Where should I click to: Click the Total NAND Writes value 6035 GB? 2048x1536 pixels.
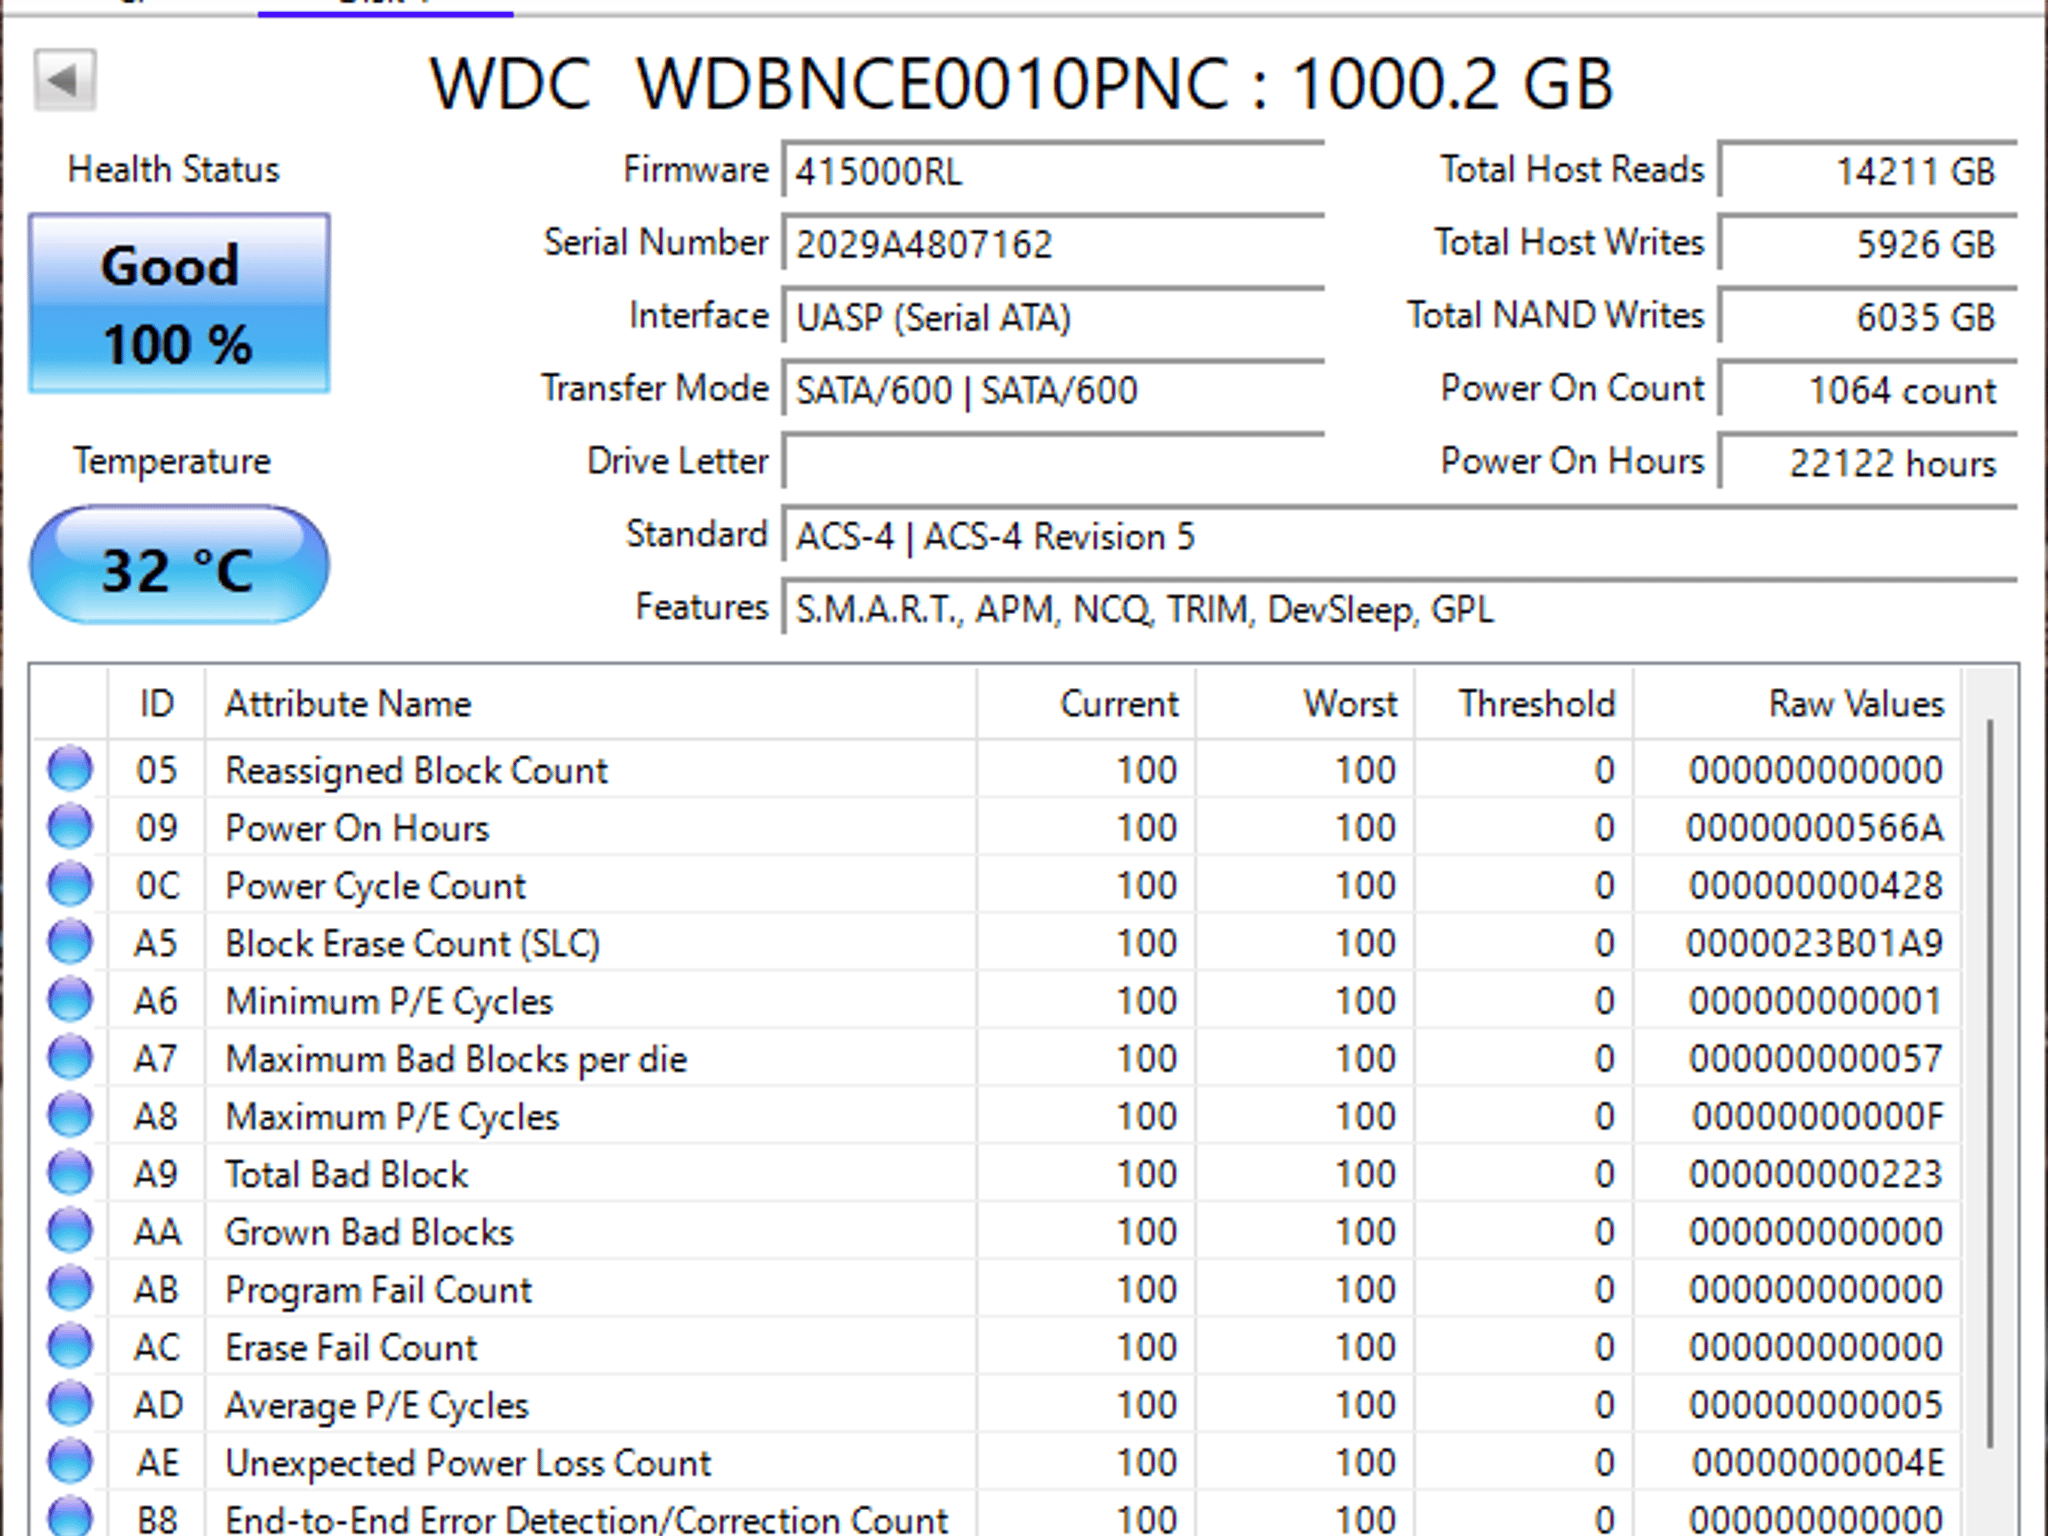click(1867, 317)
